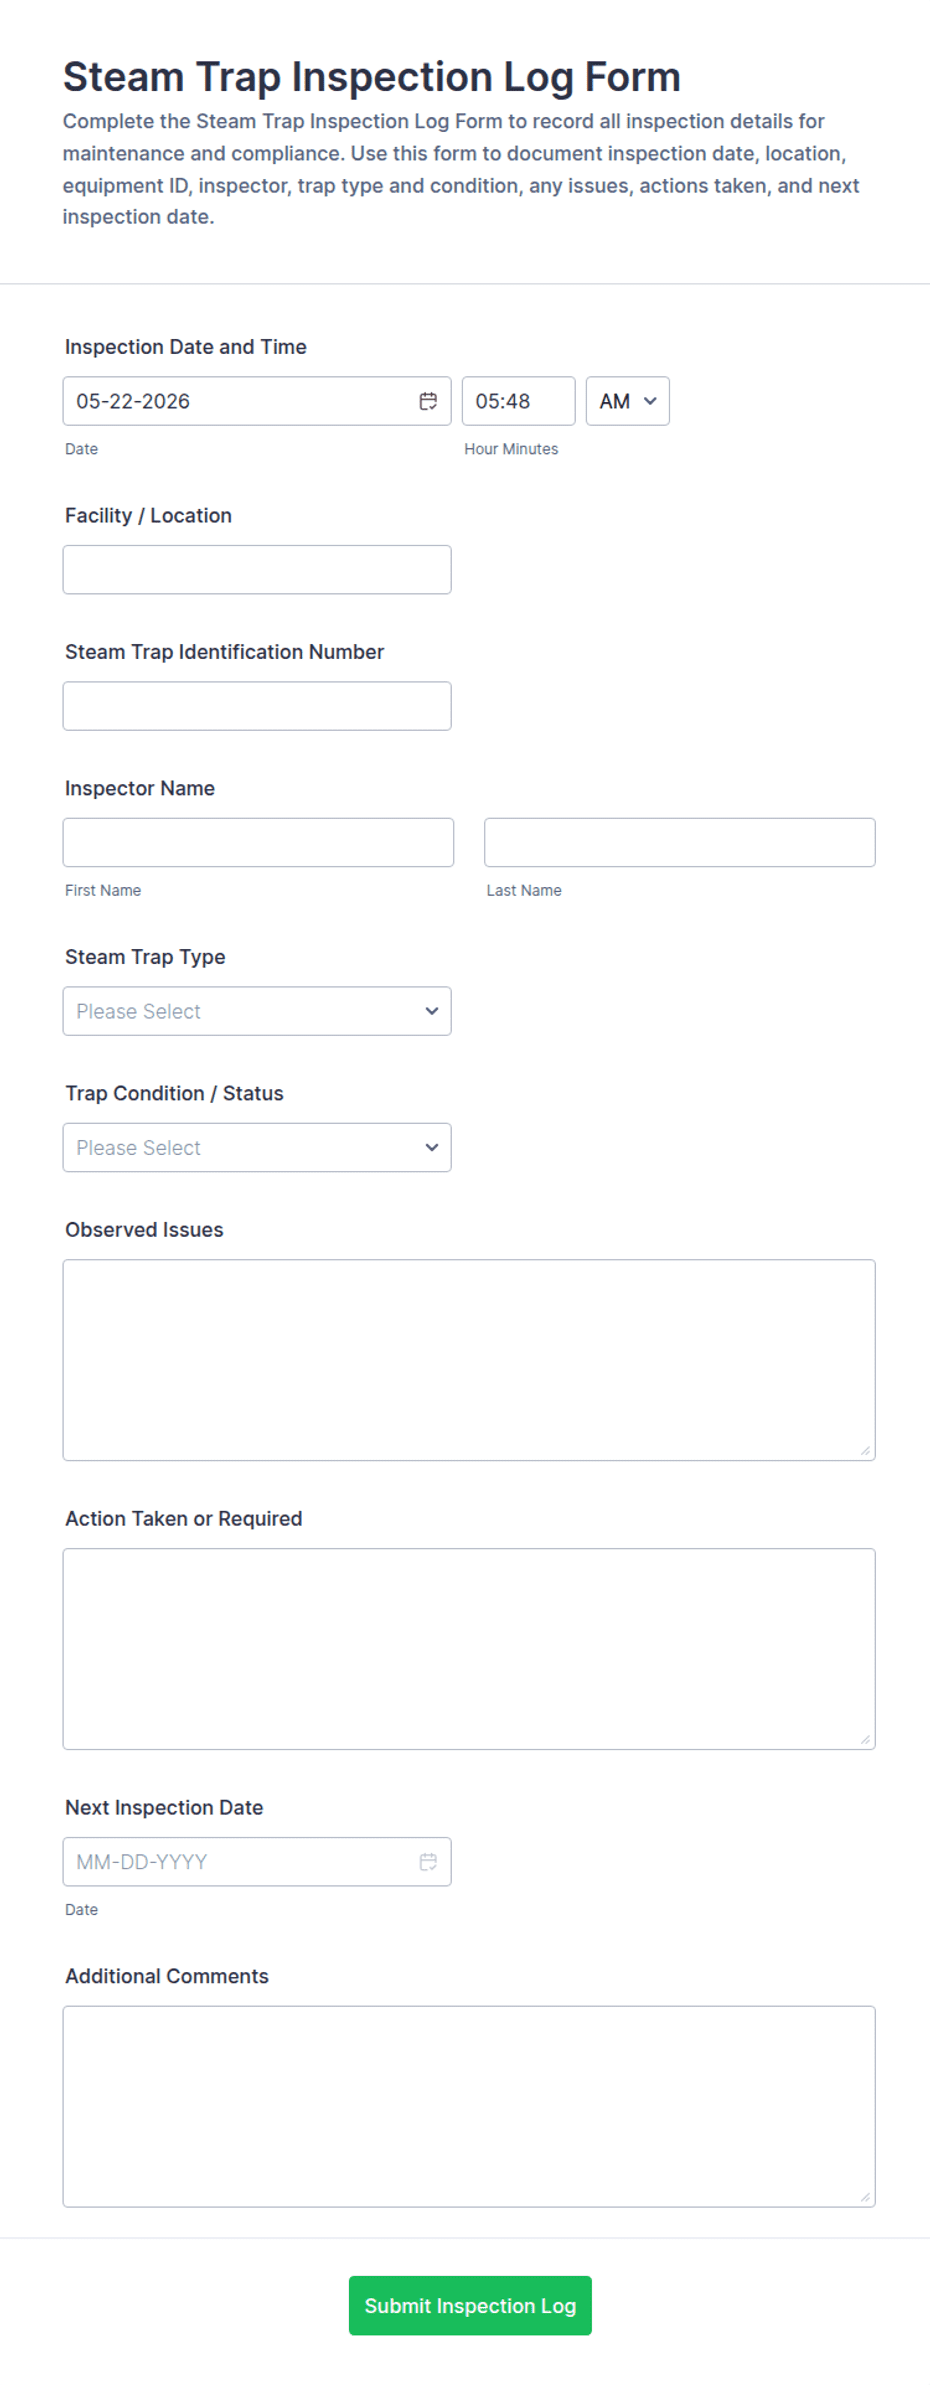Focus the Next Inspection Date input
The width and height of the screenshot is (930, 2385).
[240, 1862]
